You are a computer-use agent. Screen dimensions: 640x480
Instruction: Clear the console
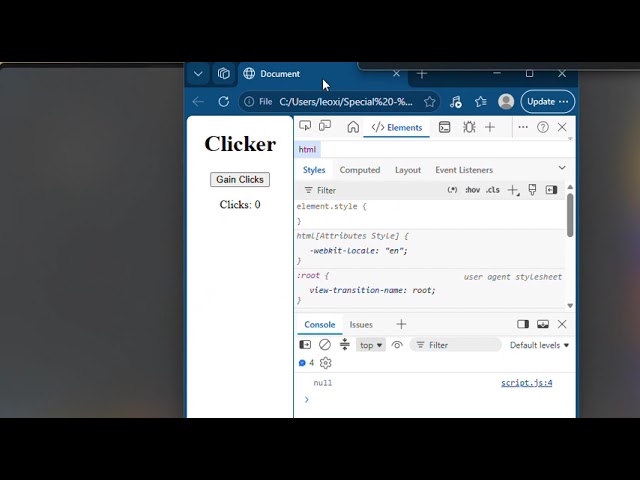pyautogui.click(x=325, y=345)
